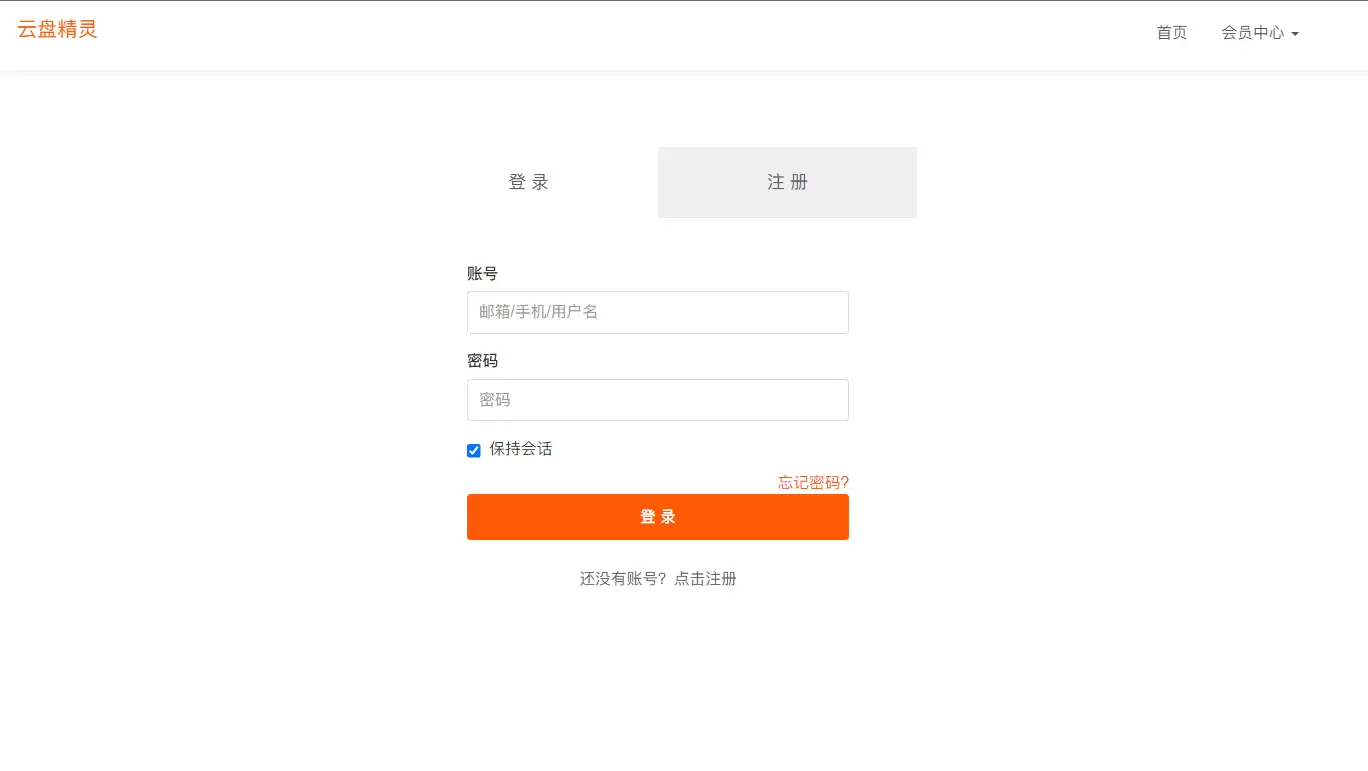Focus the 账号 input field

pyautogui.click(x=658, y=312)
